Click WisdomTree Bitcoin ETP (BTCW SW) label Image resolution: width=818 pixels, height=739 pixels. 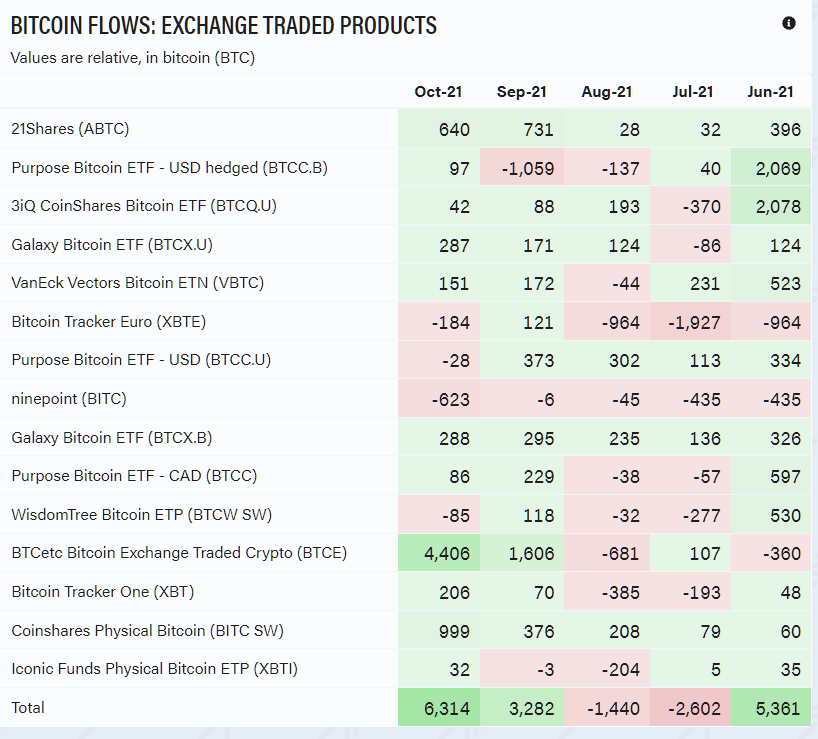point(142,515)
